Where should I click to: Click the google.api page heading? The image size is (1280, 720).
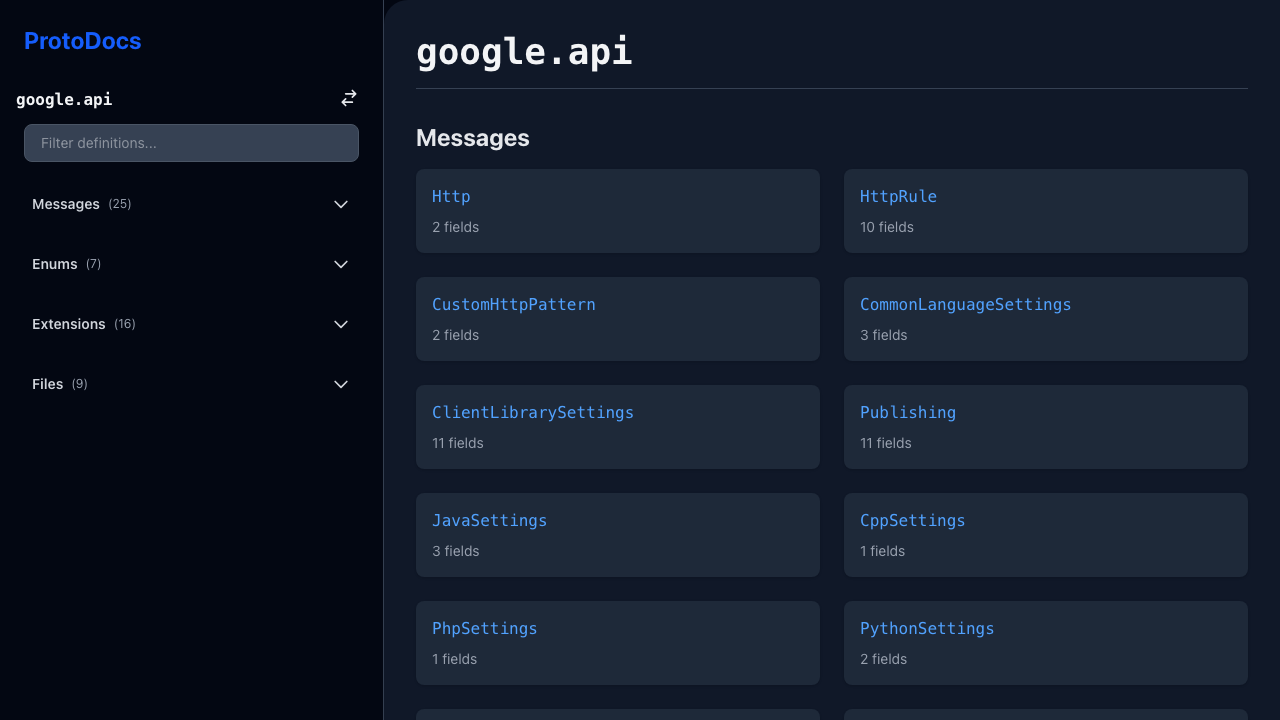pos(524,51)
